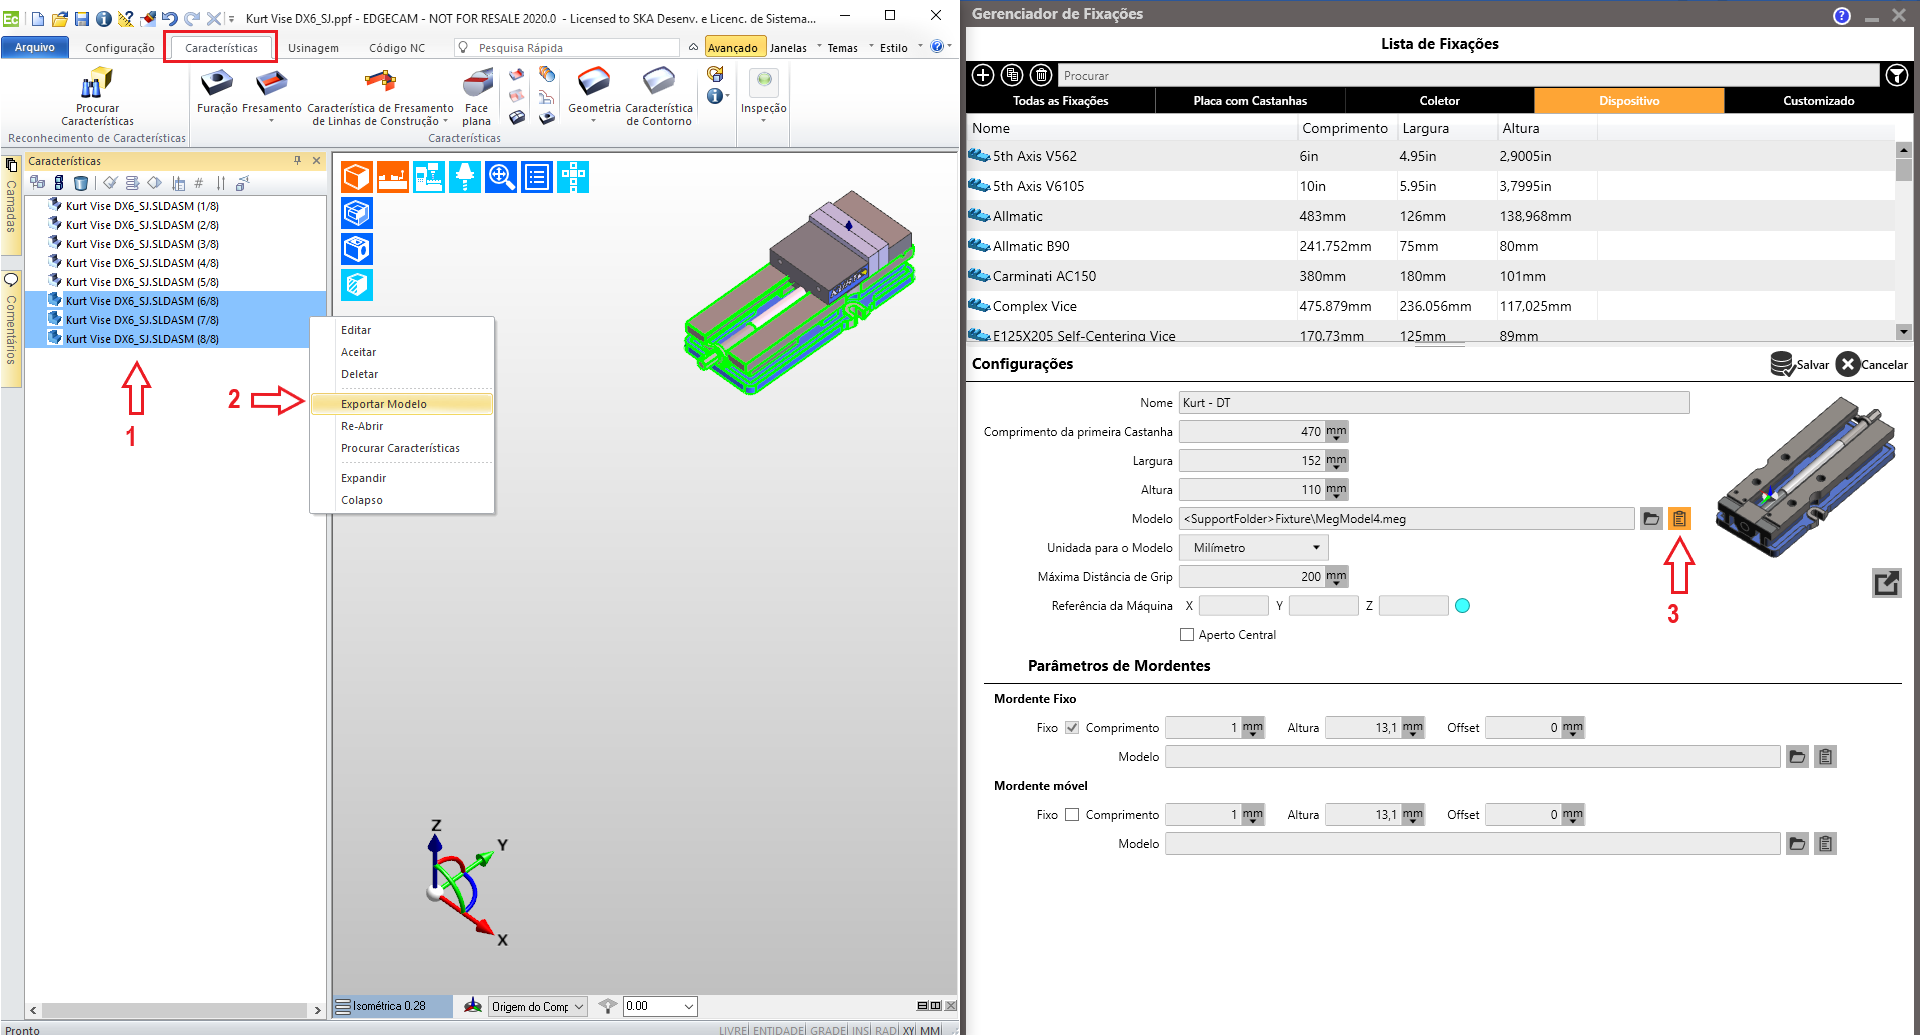Click the help icon in Gerenciador de Fixações
This screenshot has width=1920, height=1035.
coord(1842,15)
